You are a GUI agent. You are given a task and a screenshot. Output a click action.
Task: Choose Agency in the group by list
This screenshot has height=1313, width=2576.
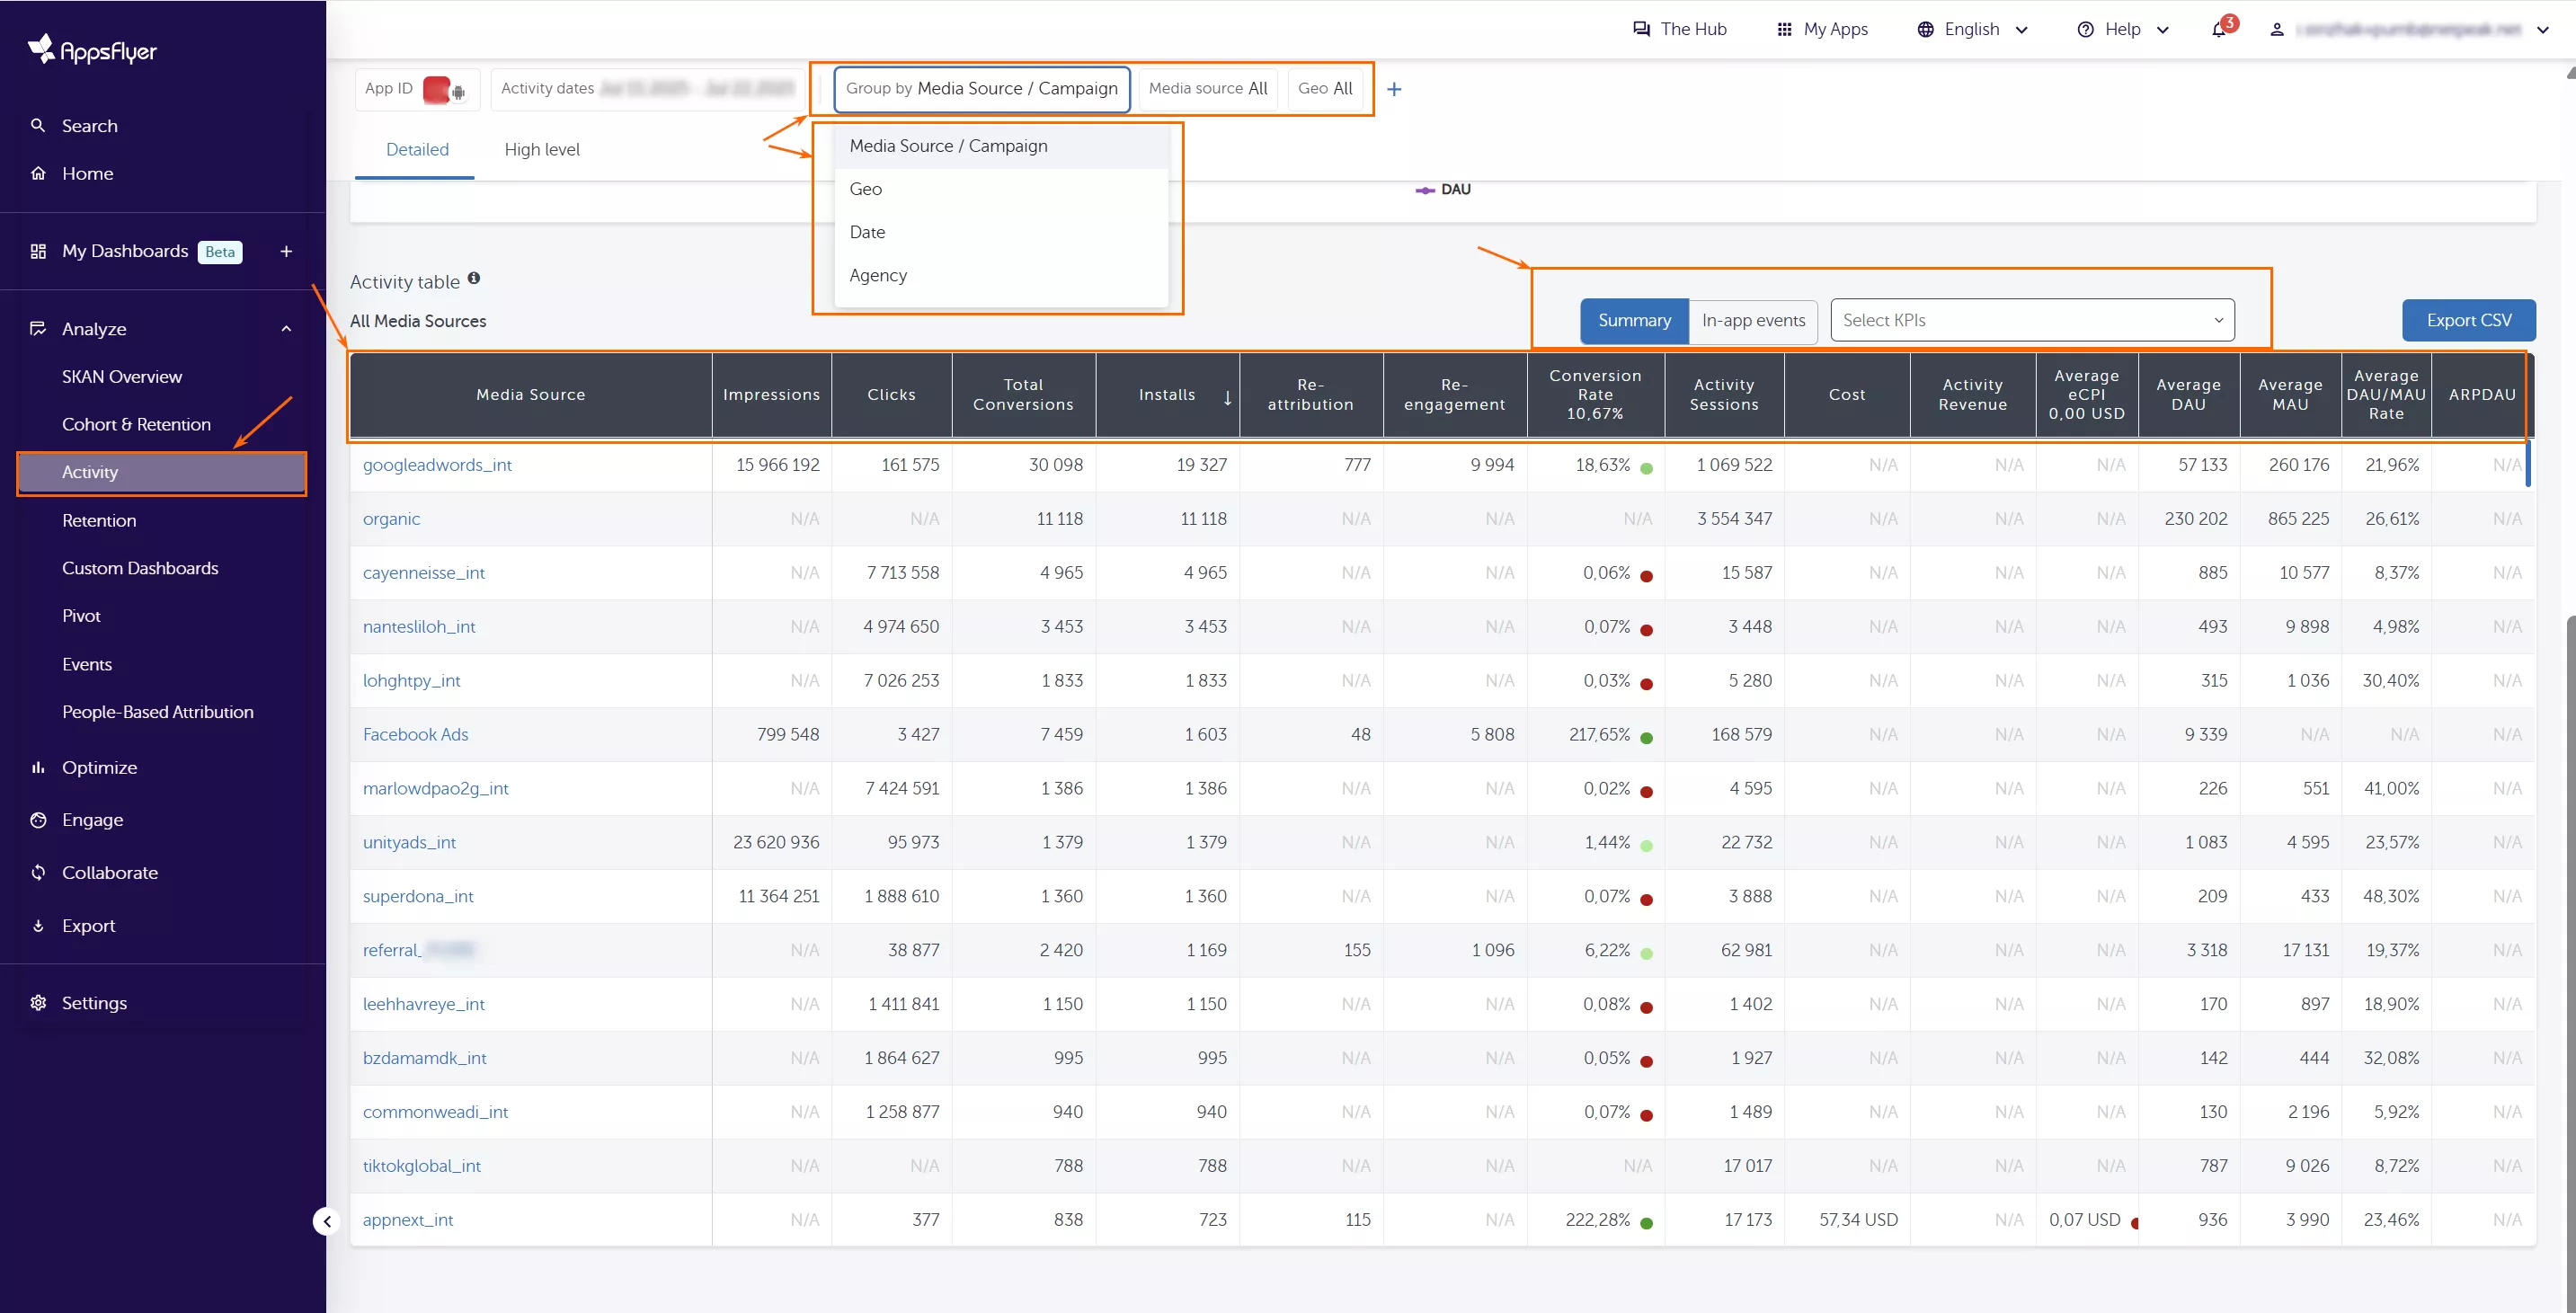[1001, 275]
